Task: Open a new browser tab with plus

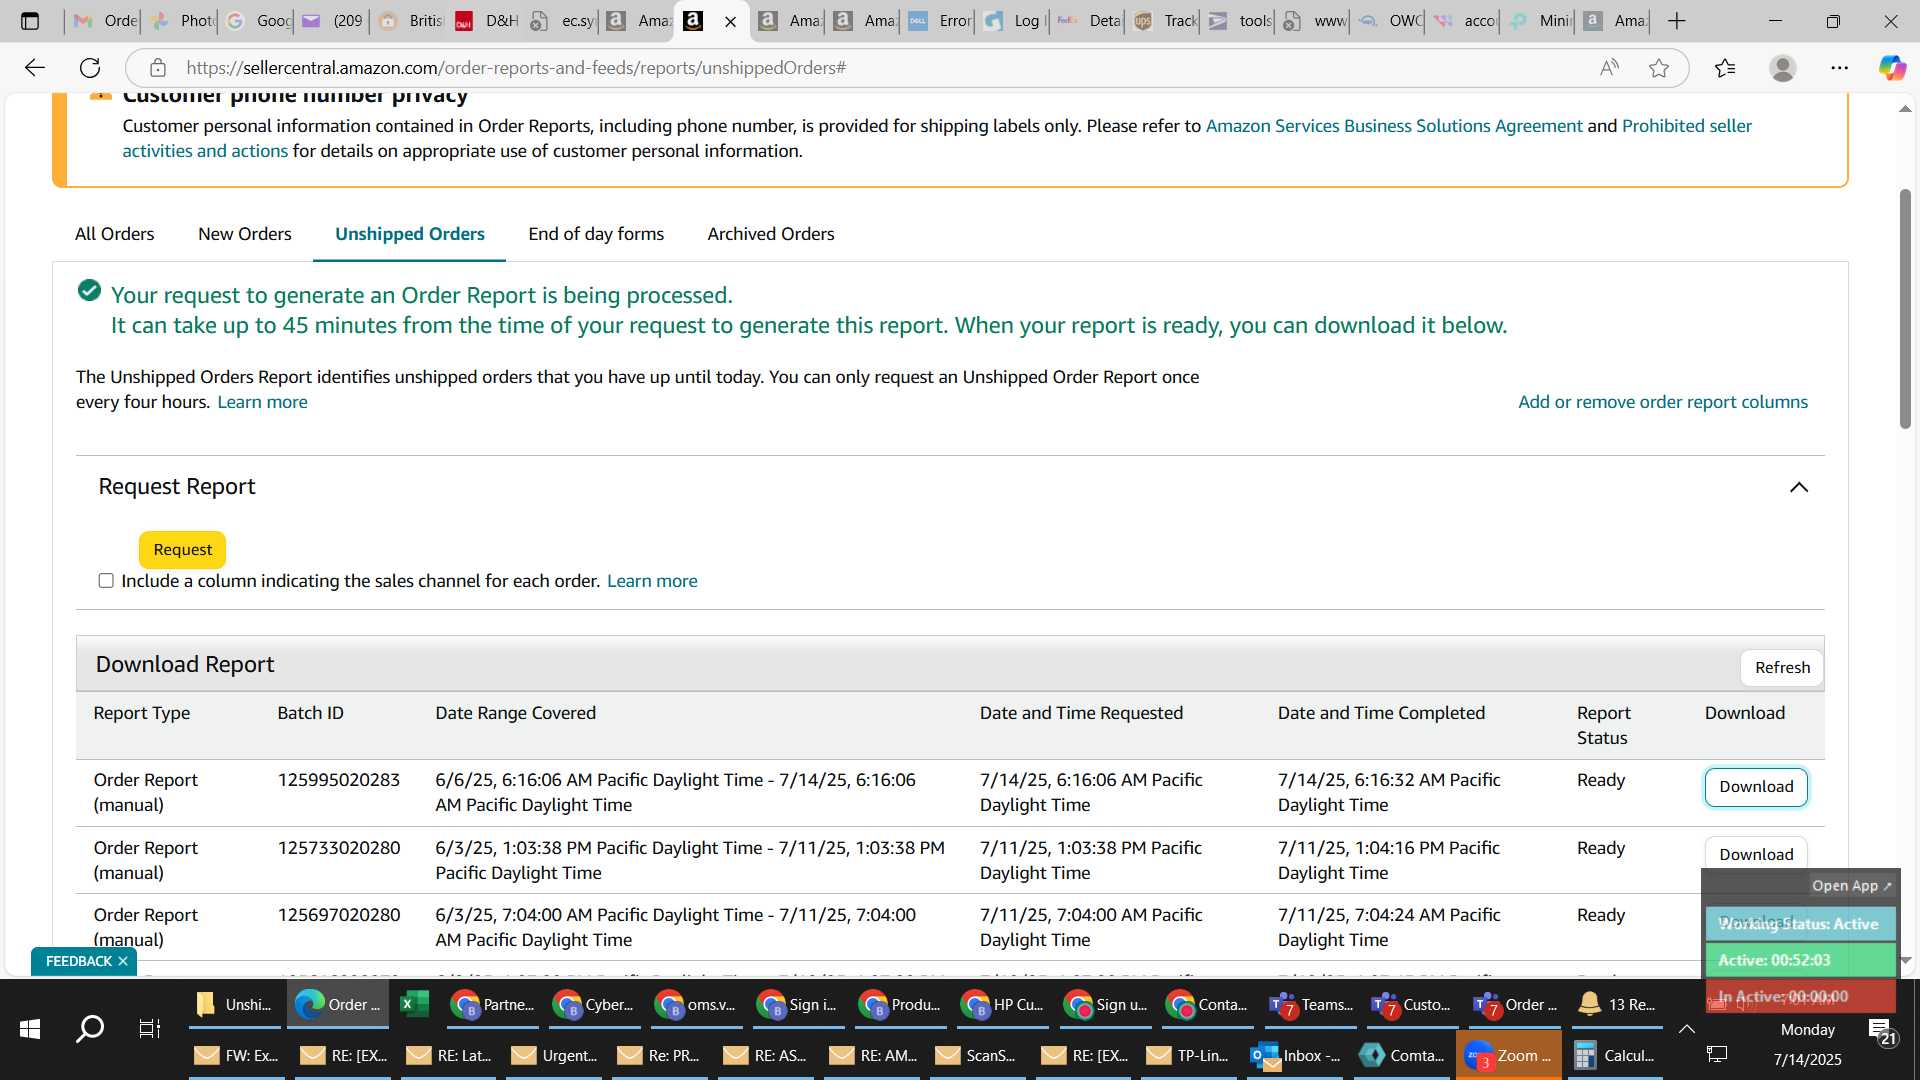Action: pos(1677,20)
